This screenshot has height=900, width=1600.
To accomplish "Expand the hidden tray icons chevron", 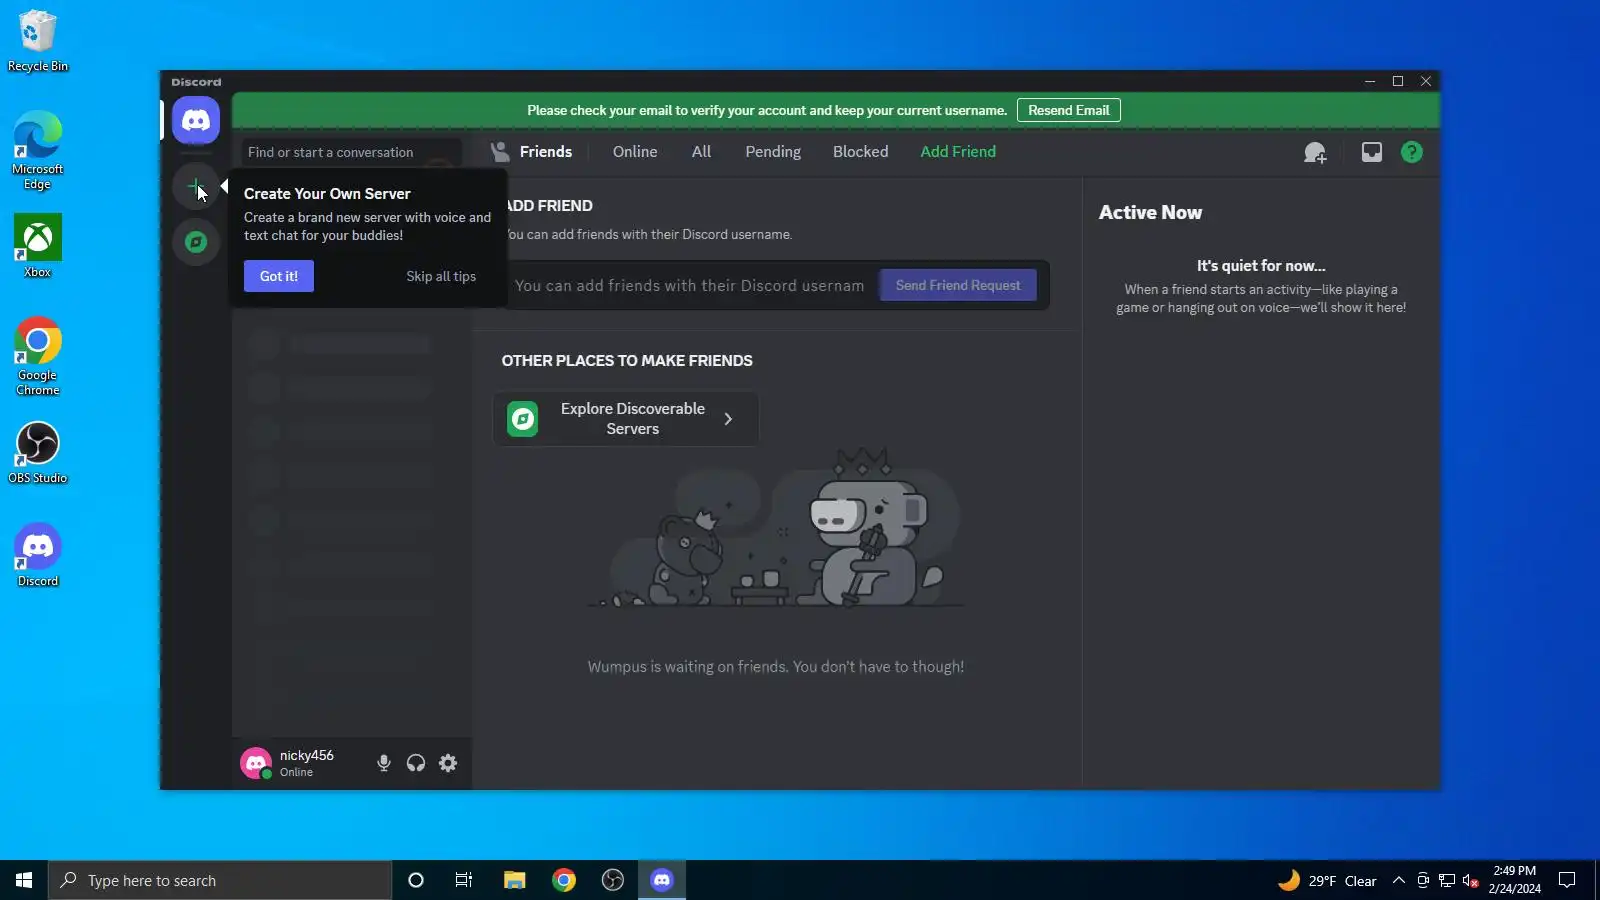I will coord(1399,880).
